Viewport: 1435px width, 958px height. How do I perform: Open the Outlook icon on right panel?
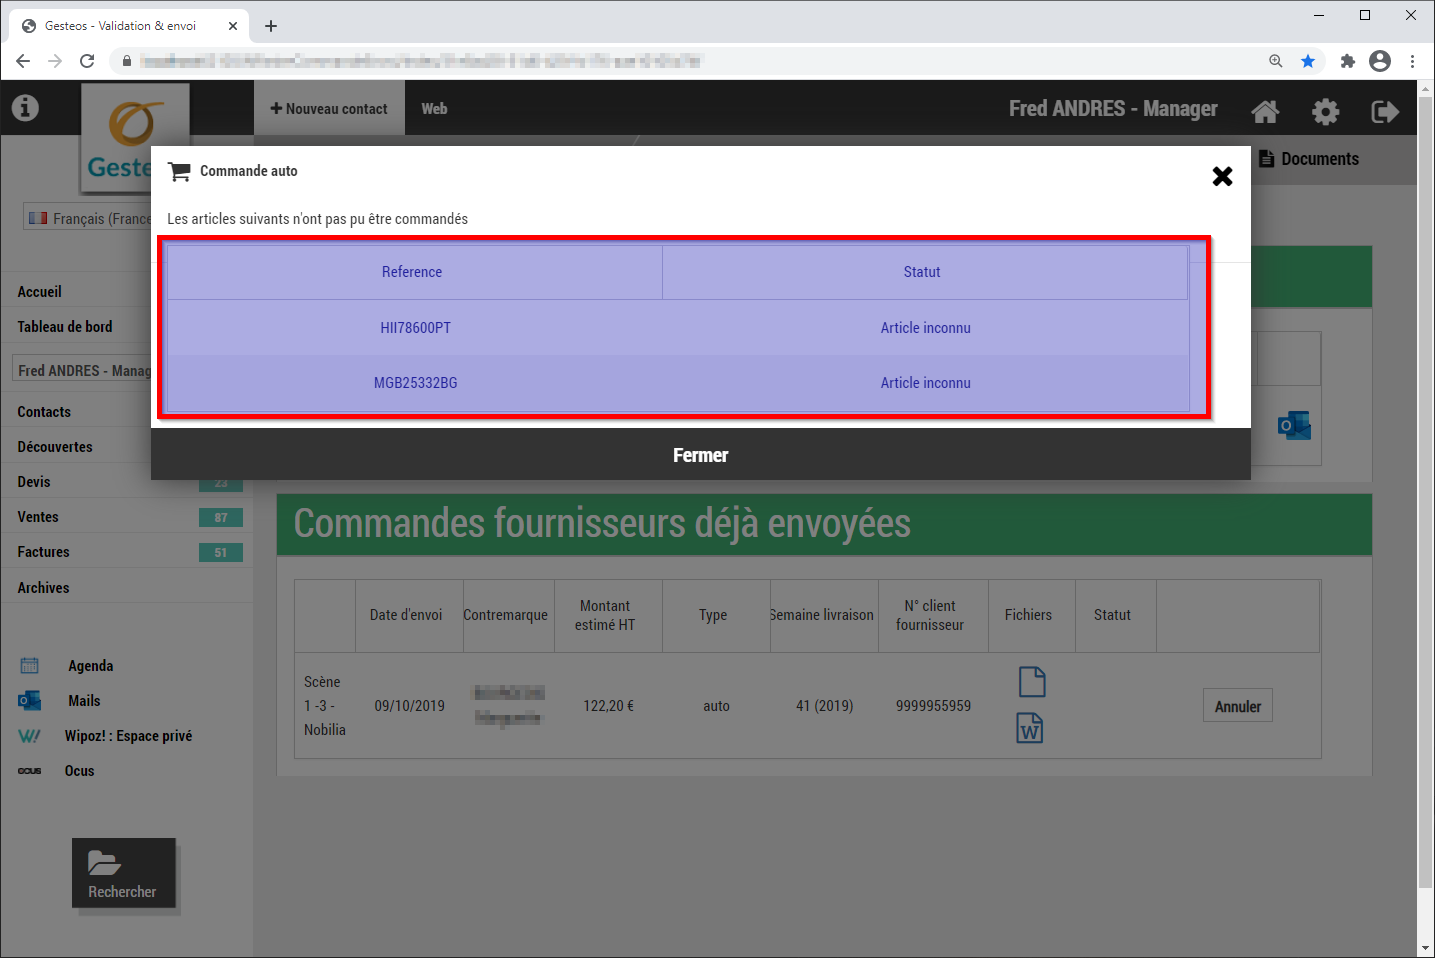1294,426
